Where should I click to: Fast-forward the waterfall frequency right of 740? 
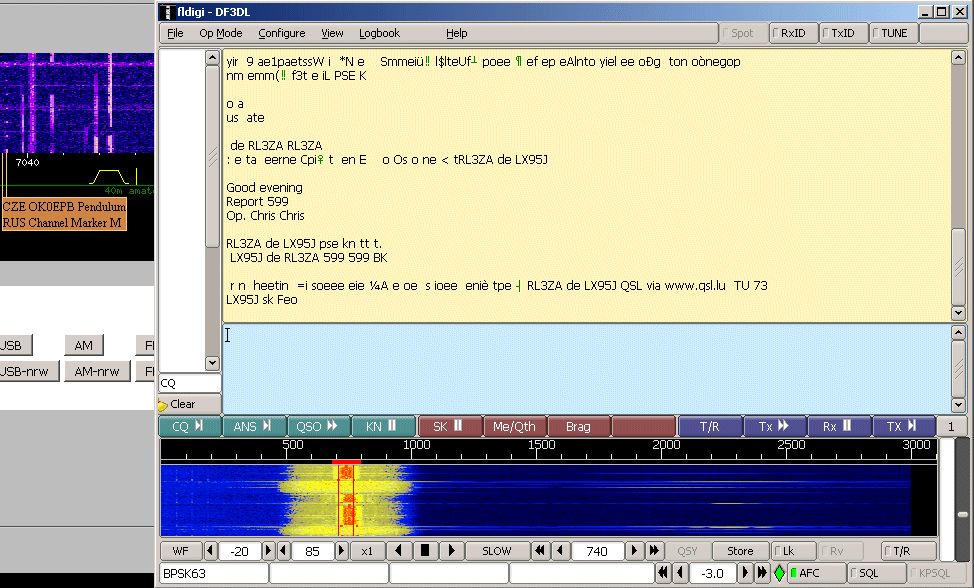(655, 551)
